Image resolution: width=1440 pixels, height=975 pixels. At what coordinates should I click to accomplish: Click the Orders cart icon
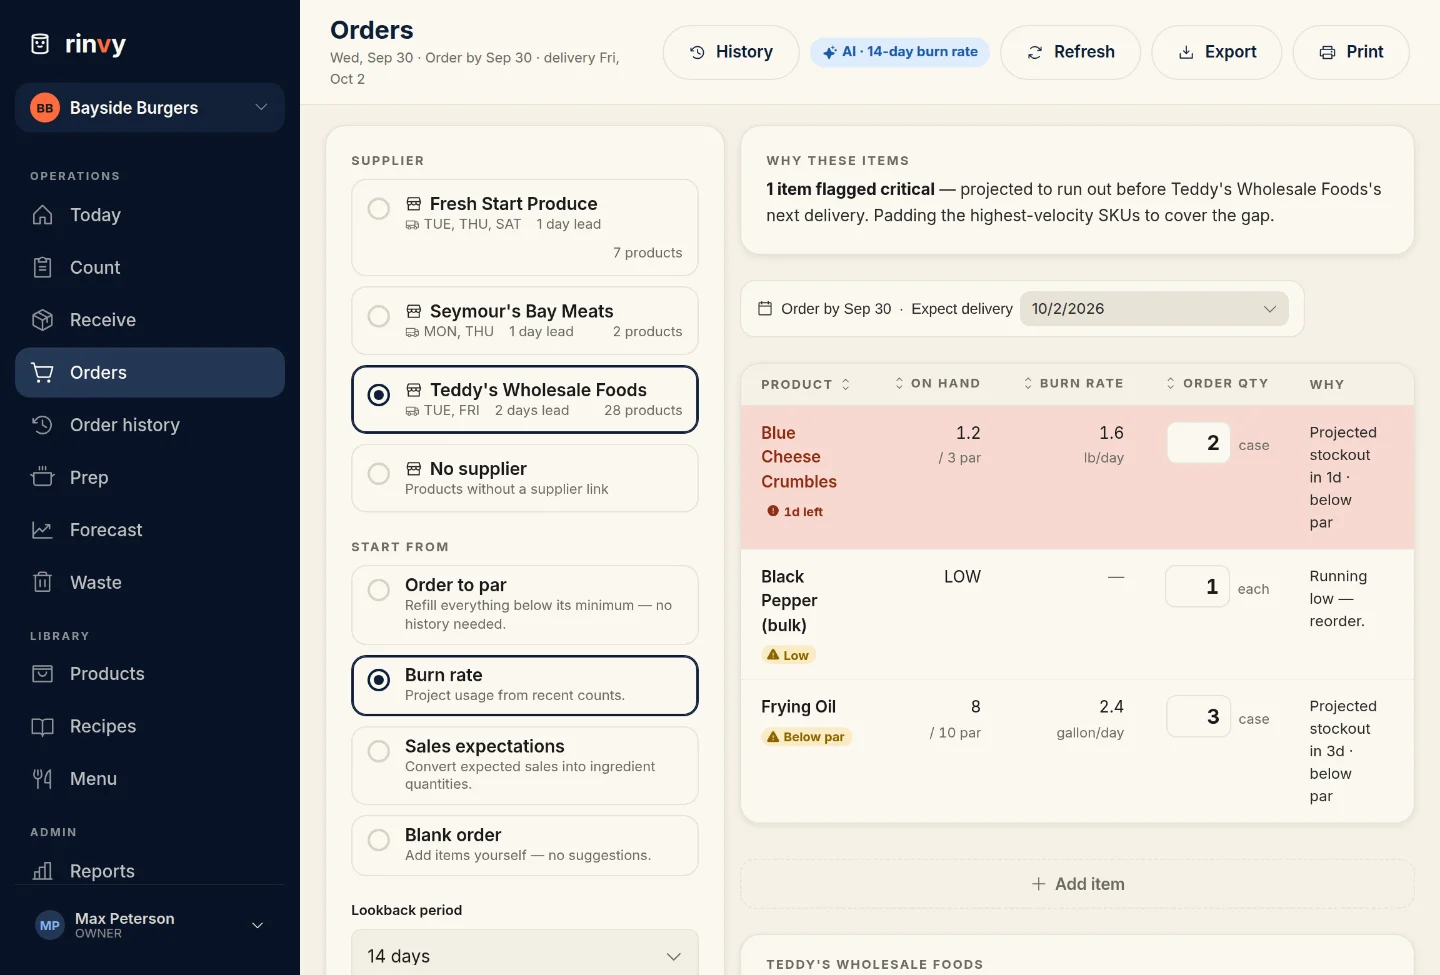[x=42, y=372]
